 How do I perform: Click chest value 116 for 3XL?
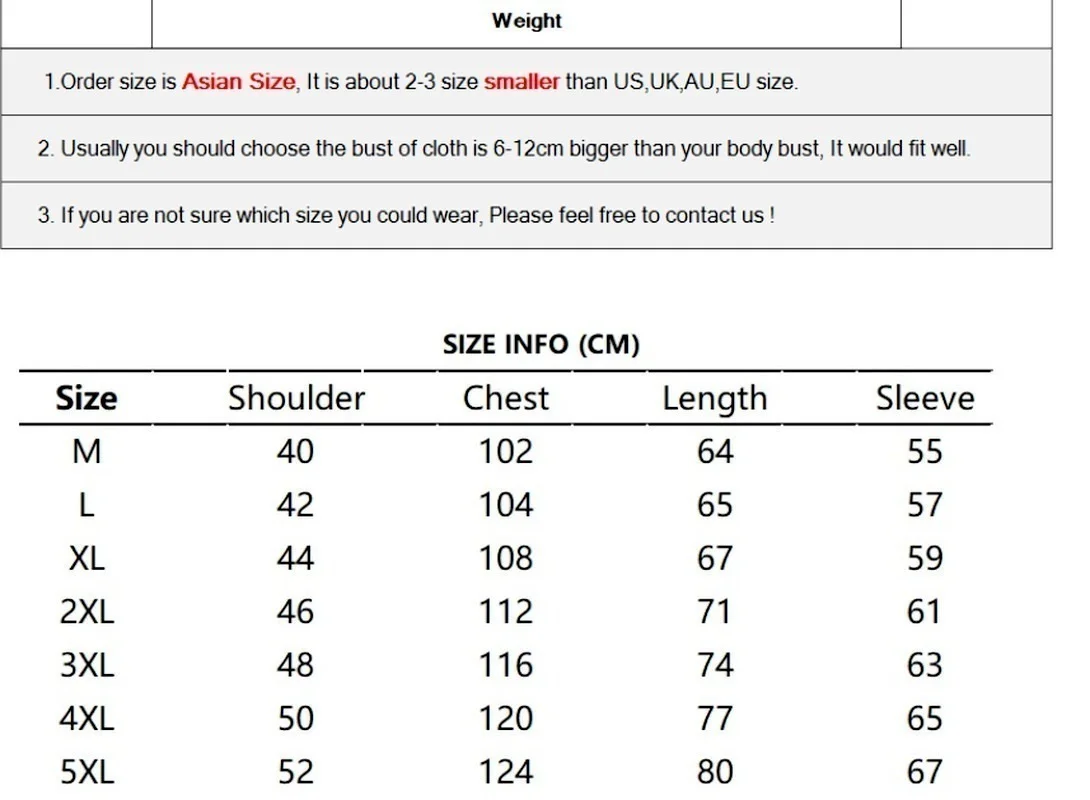coord(506,665)
